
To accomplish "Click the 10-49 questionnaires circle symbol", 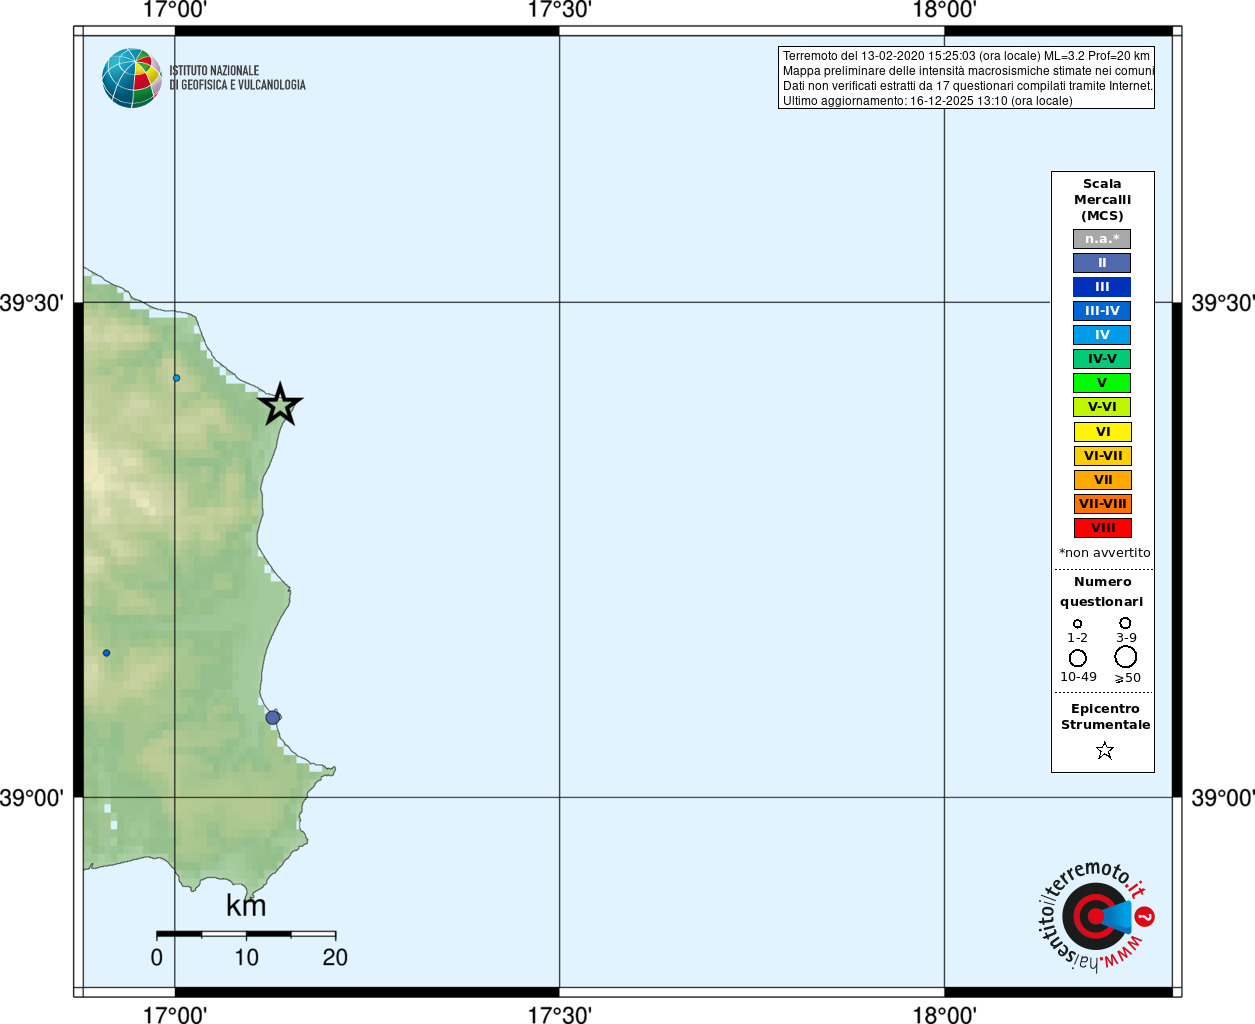I will tap(1078, 658).
